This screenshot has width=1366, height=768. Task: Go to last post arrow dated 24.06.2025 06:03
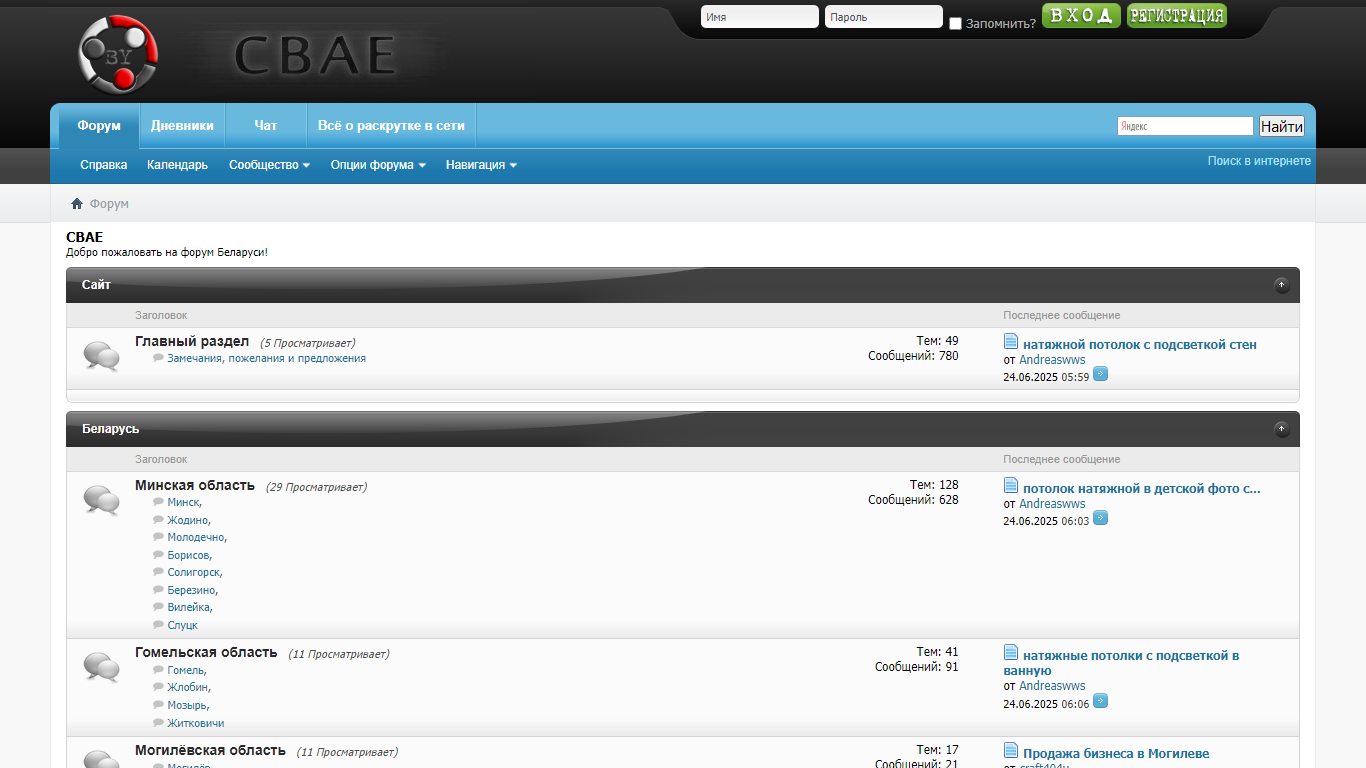click(x=1100, y=518)
